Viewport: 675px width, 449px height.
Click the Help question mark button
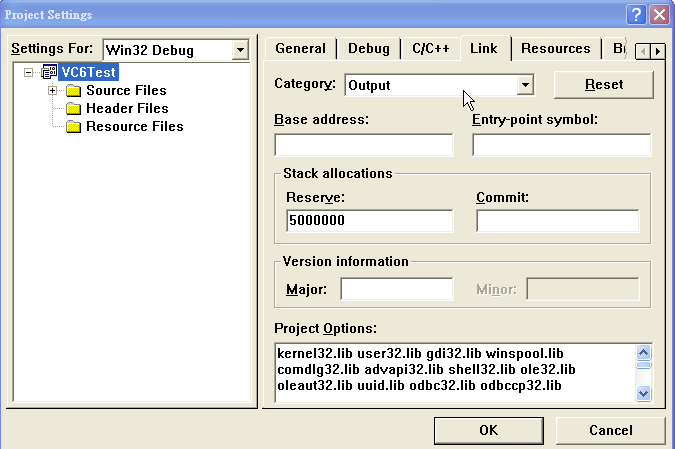tap(636, 15)
